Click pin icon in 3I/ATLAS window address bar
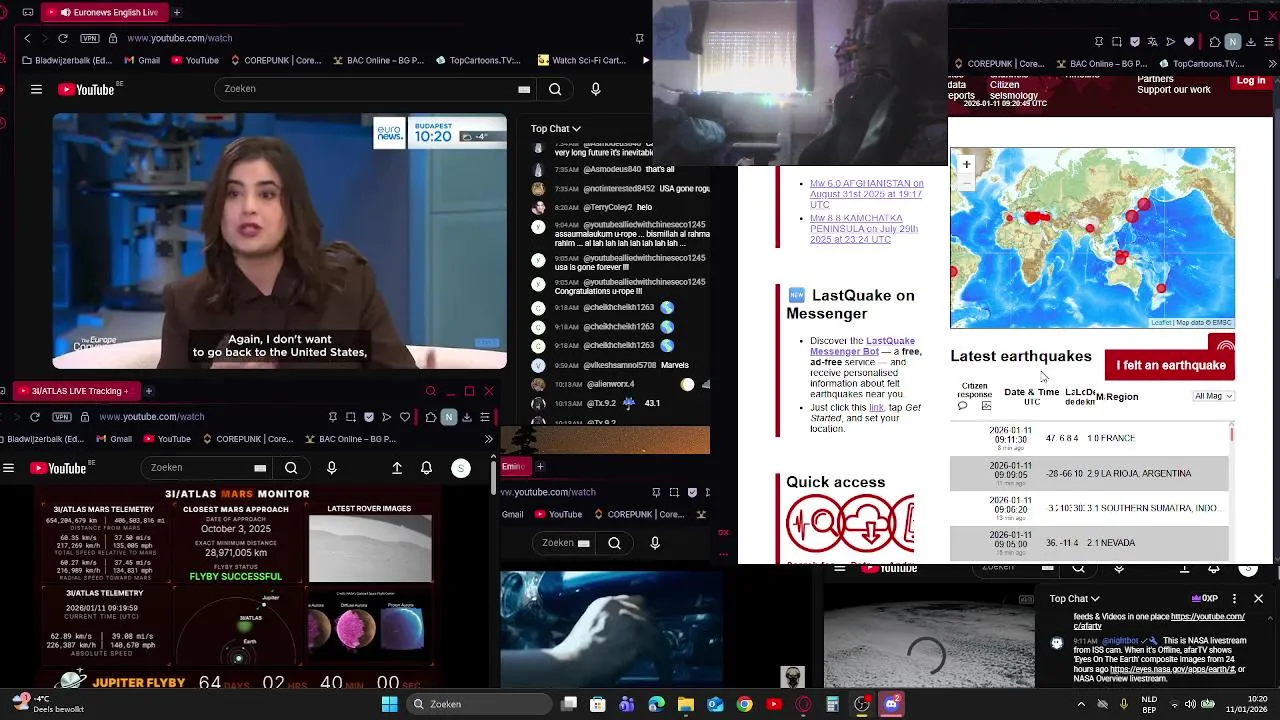This screenshot has width=1280, height=720. pos(332,417)
